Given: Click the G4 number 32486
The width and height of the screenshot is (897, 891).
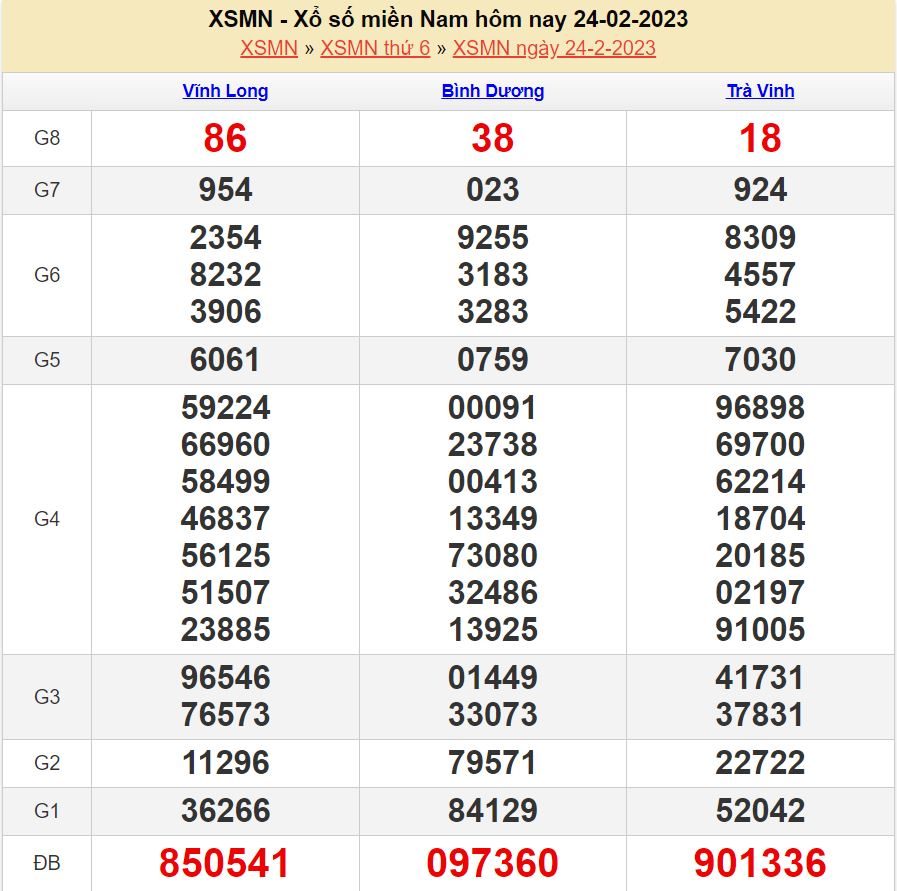Looking at the screenshot, I should click(x=493, y=592).
